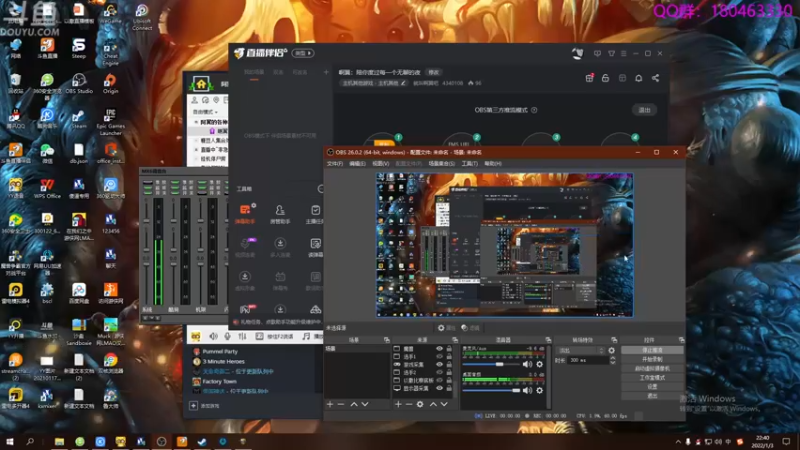Open the 麦克风/Aux channel gear settings

539,364
